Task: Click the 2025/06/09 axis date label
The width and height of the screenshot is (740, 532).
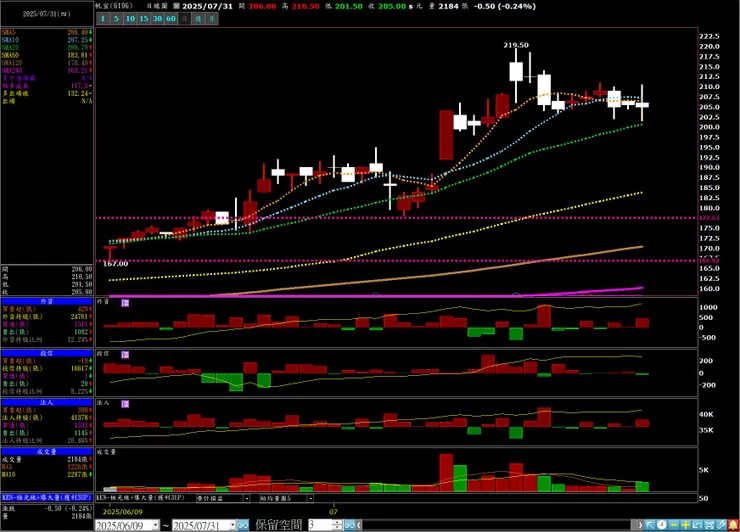Action: point(123,512)
